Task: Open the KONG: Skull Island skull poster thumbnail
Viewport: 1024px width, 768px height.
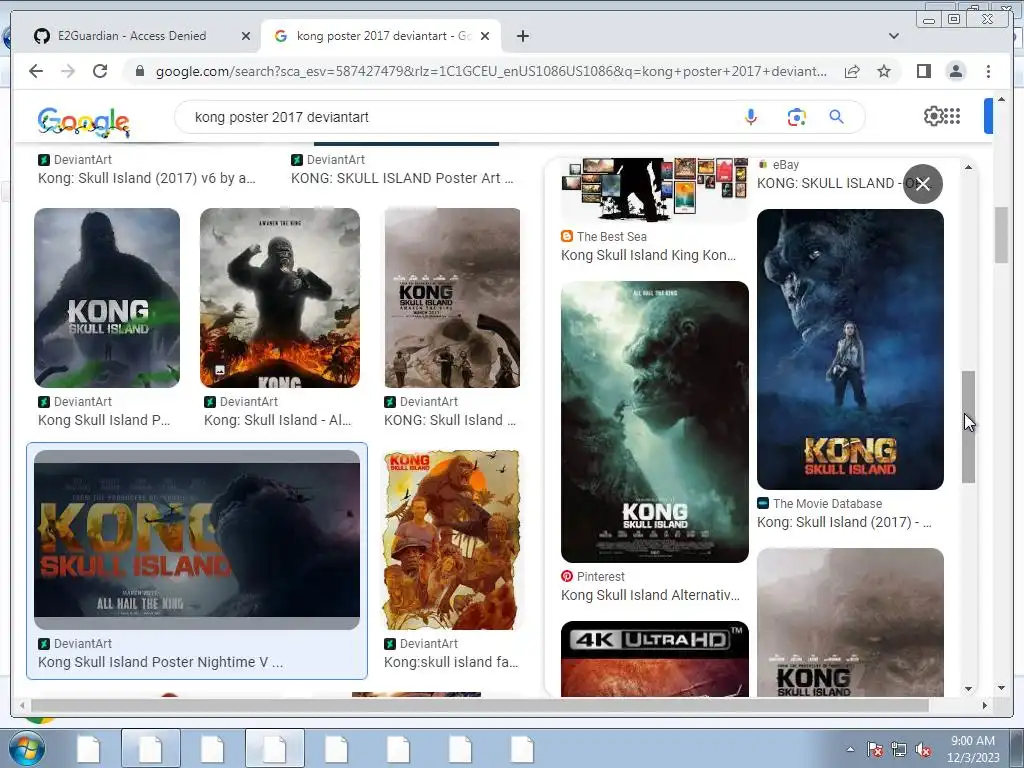Action: (x=452, y=298)
